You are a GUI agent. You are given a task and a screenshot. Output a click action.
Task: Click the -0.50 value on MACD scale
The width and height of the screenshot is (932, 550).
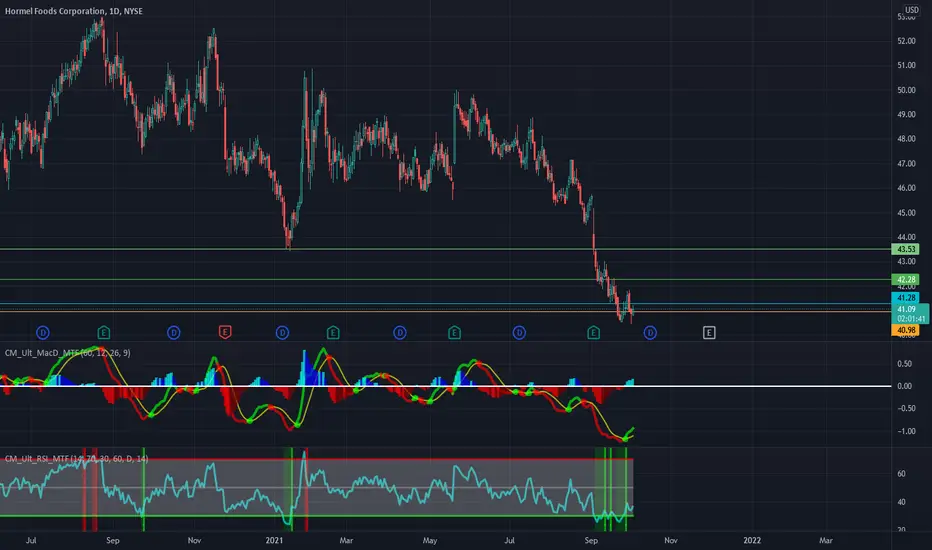906,408
